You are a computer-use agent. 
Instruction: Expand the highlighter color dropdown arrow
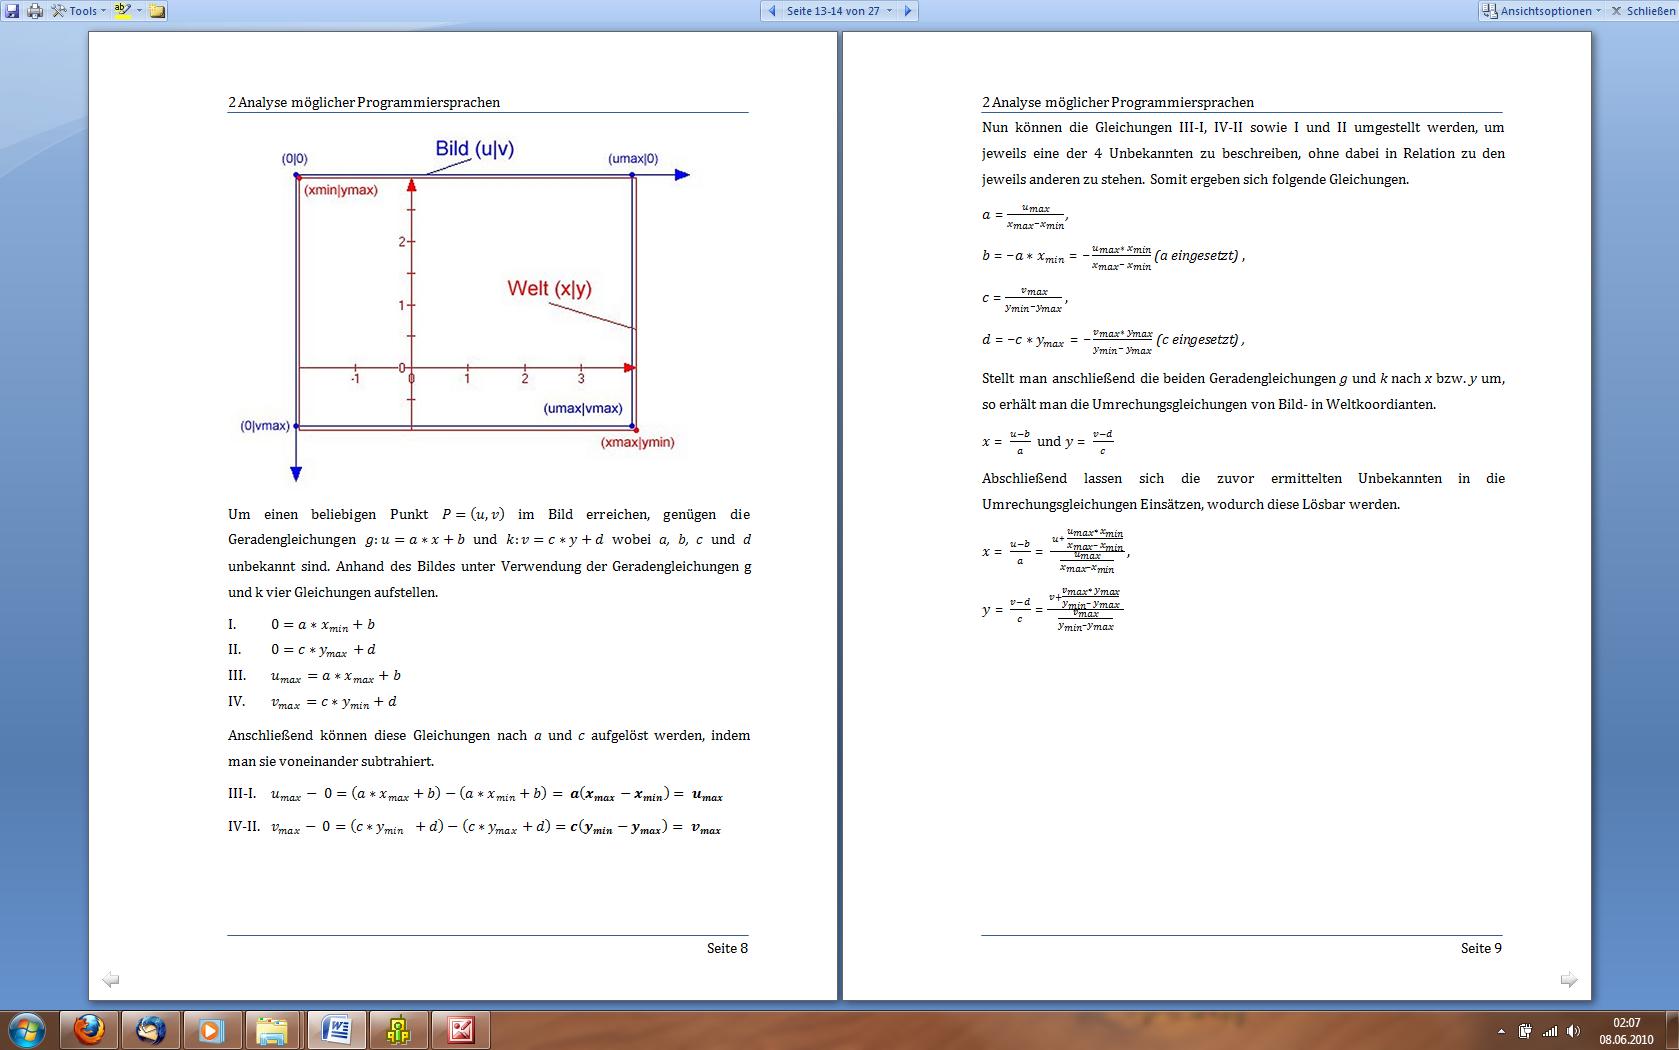coord(139,11)
